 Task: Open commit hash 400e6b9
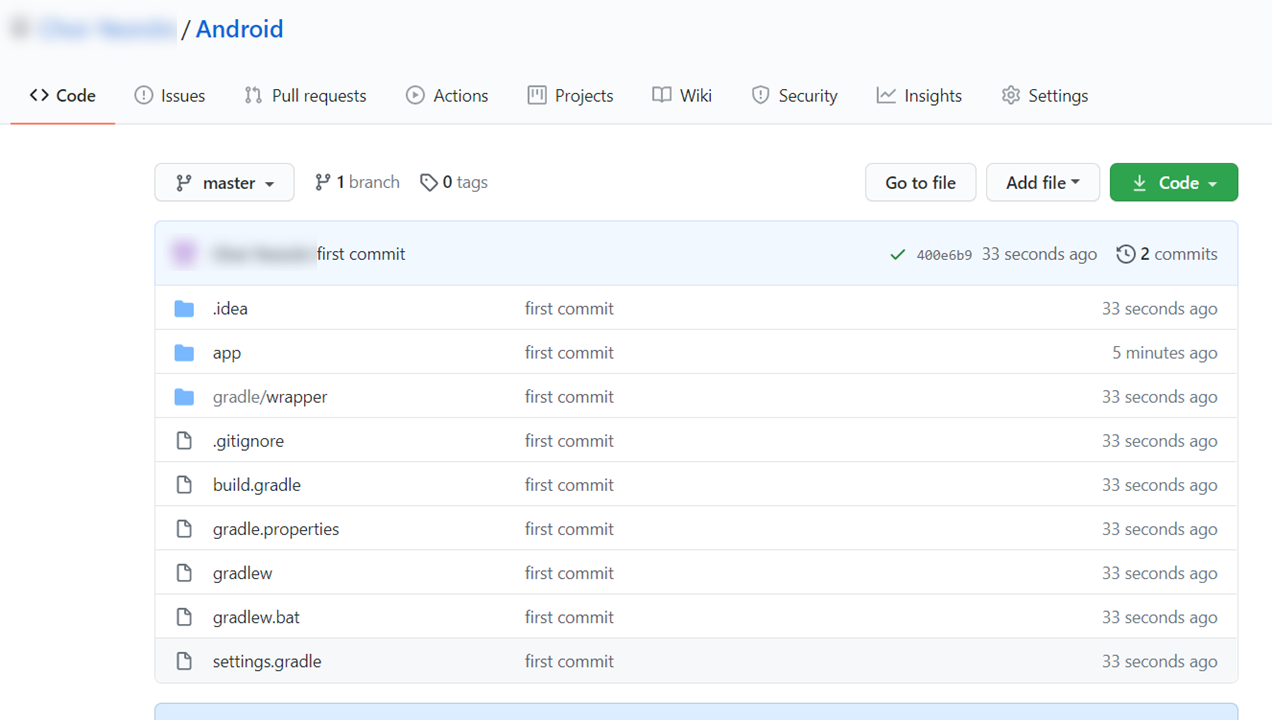pyautogui.click(x=944, y=255)
